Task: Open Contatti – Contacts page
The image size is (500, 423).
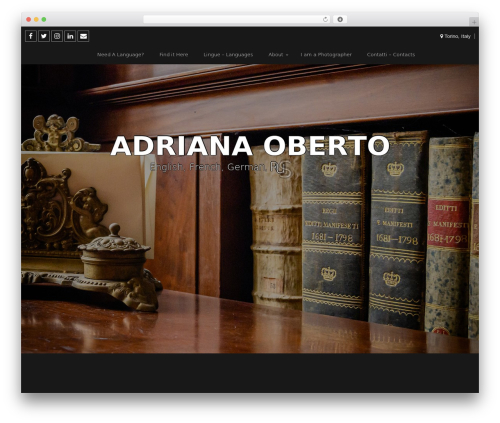Action: pos(391,54)
